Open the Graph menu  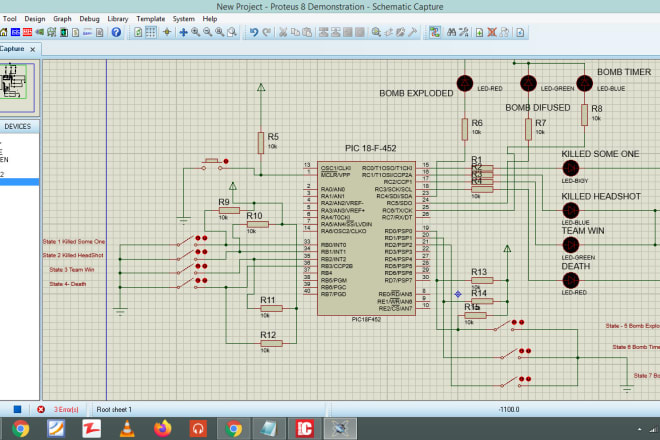pyautogui.click(x=62, y=19)
